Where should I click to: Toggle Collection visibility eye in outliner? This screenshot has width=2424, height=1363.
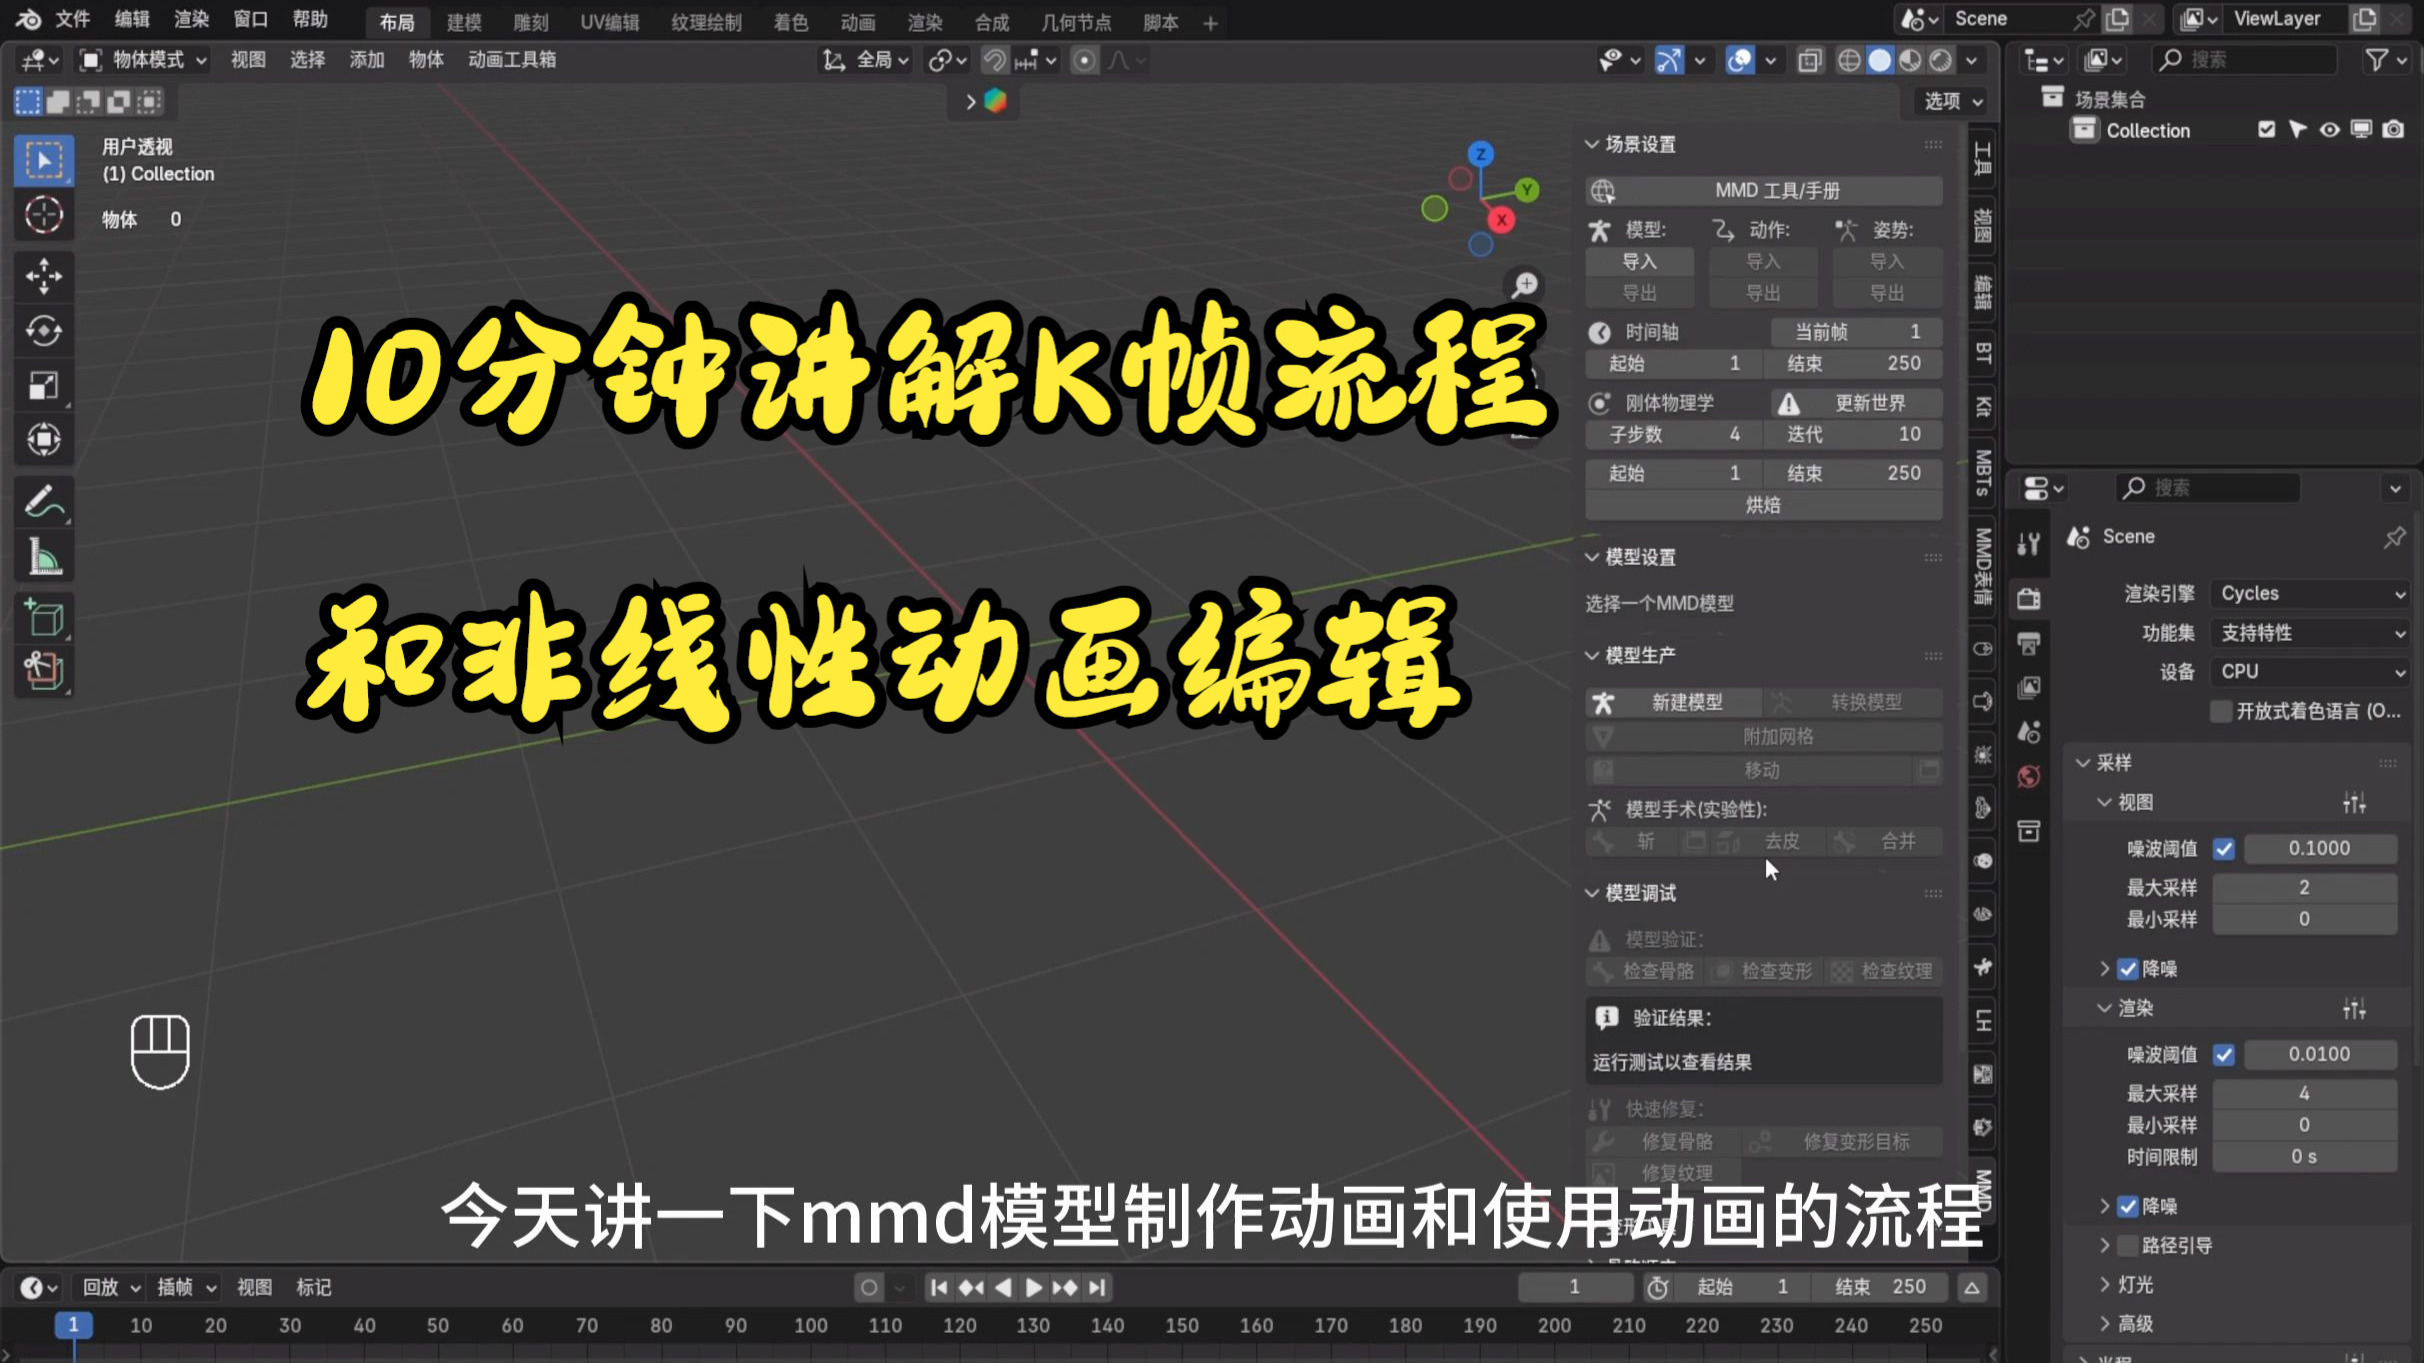point(2329,129)
